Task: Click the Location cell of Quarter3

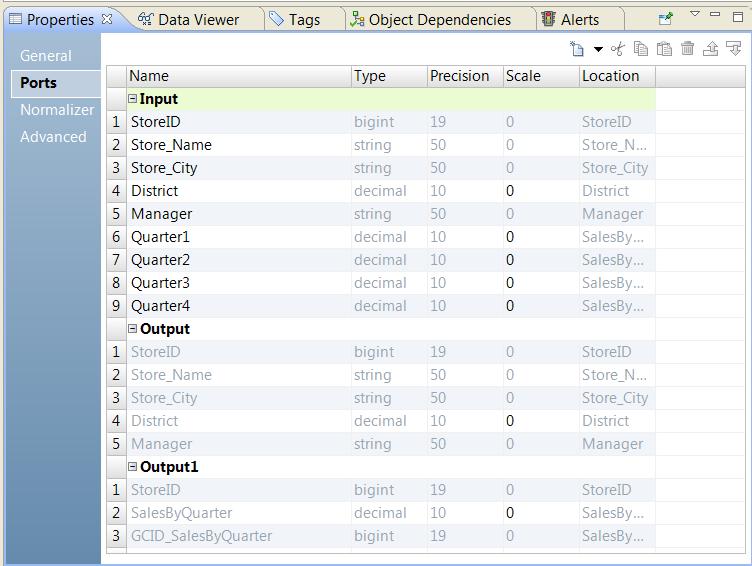Action: click(x=617, y=283)
